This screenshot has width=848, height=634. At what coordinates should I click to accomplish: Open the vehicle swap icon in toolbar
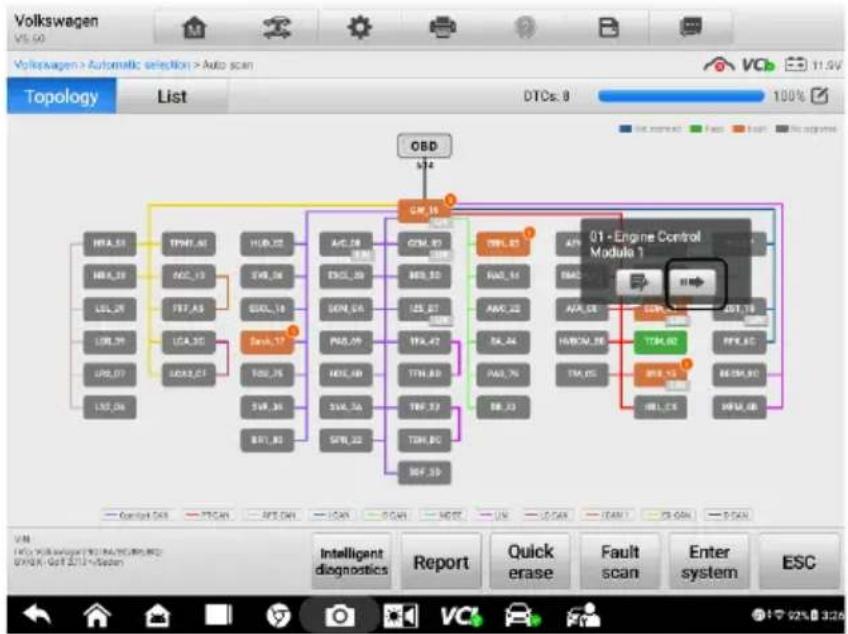click(277, 28)
